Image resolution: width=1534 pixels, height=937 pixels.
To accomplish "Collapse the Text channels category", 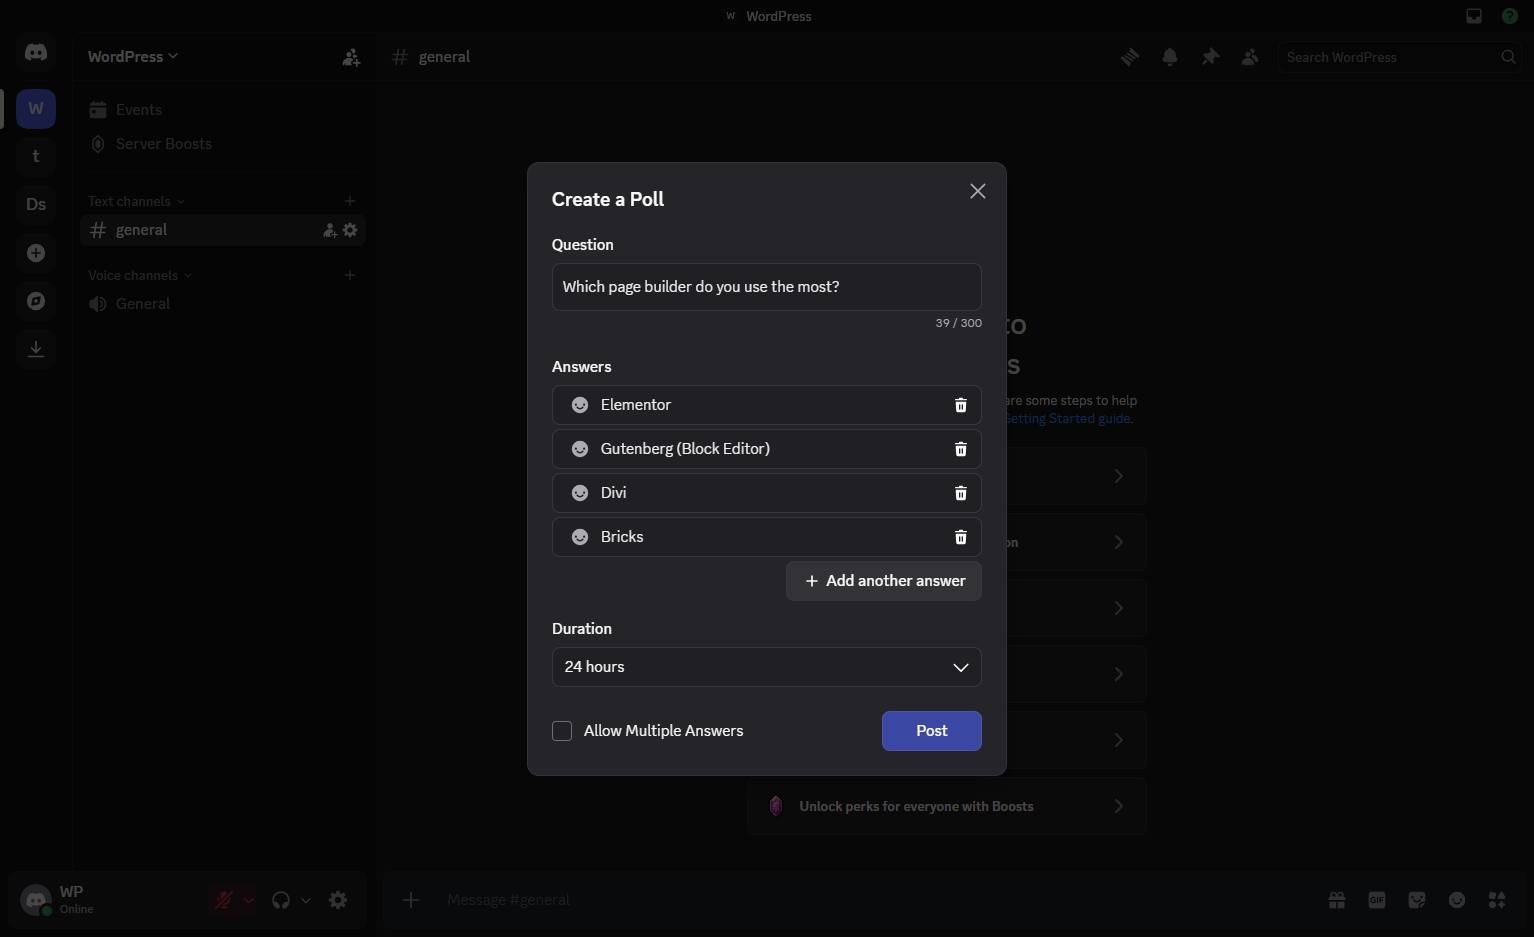I will [136, 201].
